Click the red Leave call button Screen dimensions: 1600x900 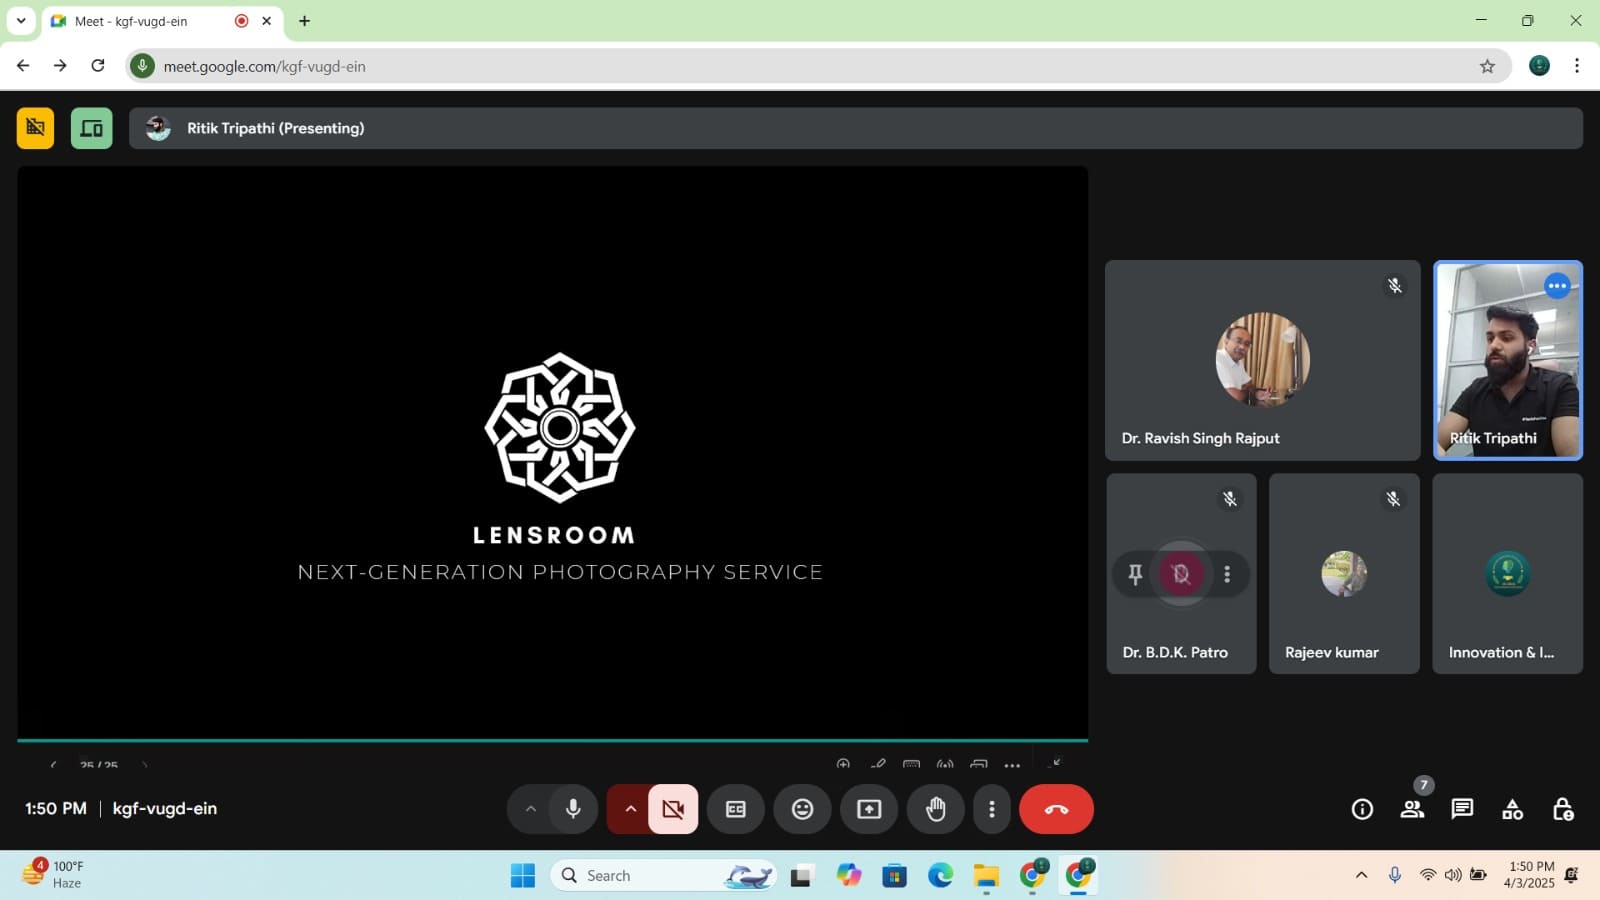click(1056, 809)
